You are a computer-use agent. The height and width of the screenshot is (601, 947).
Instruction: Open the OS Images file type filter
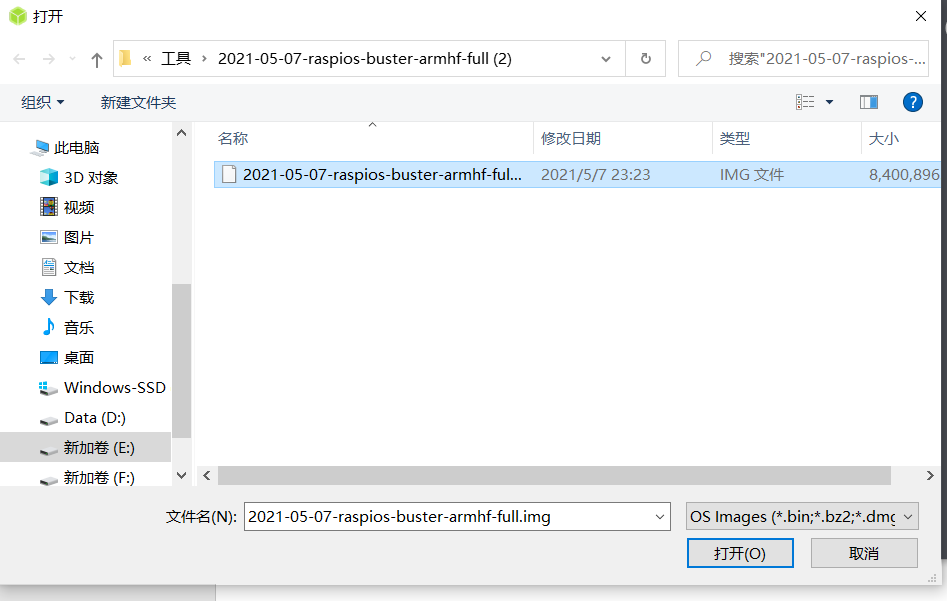802,517
